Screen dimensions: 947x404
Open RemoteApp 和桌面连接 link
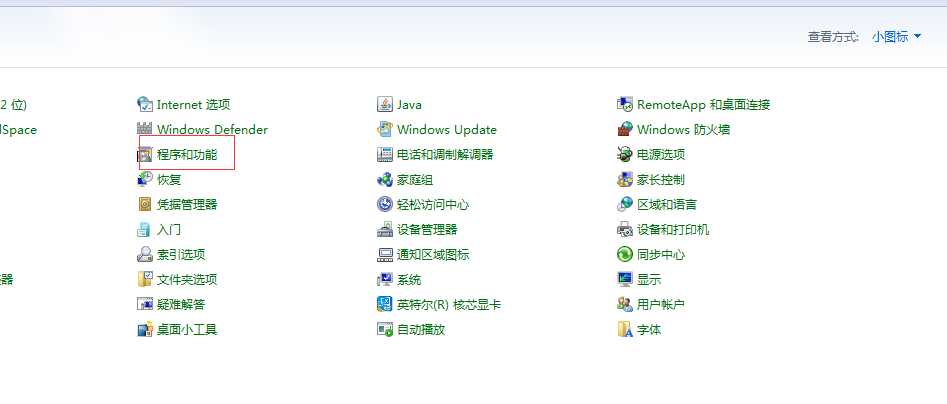click(x=704, y=104)
